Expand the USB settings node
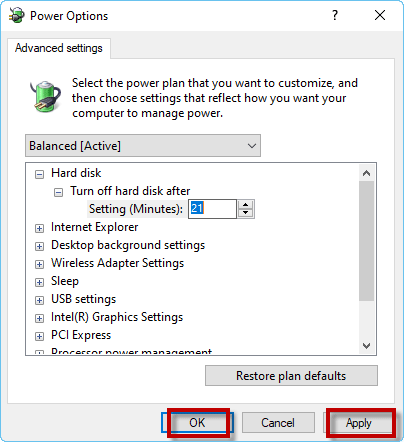Viewport: 404px width, 442px height. point(39,300)
